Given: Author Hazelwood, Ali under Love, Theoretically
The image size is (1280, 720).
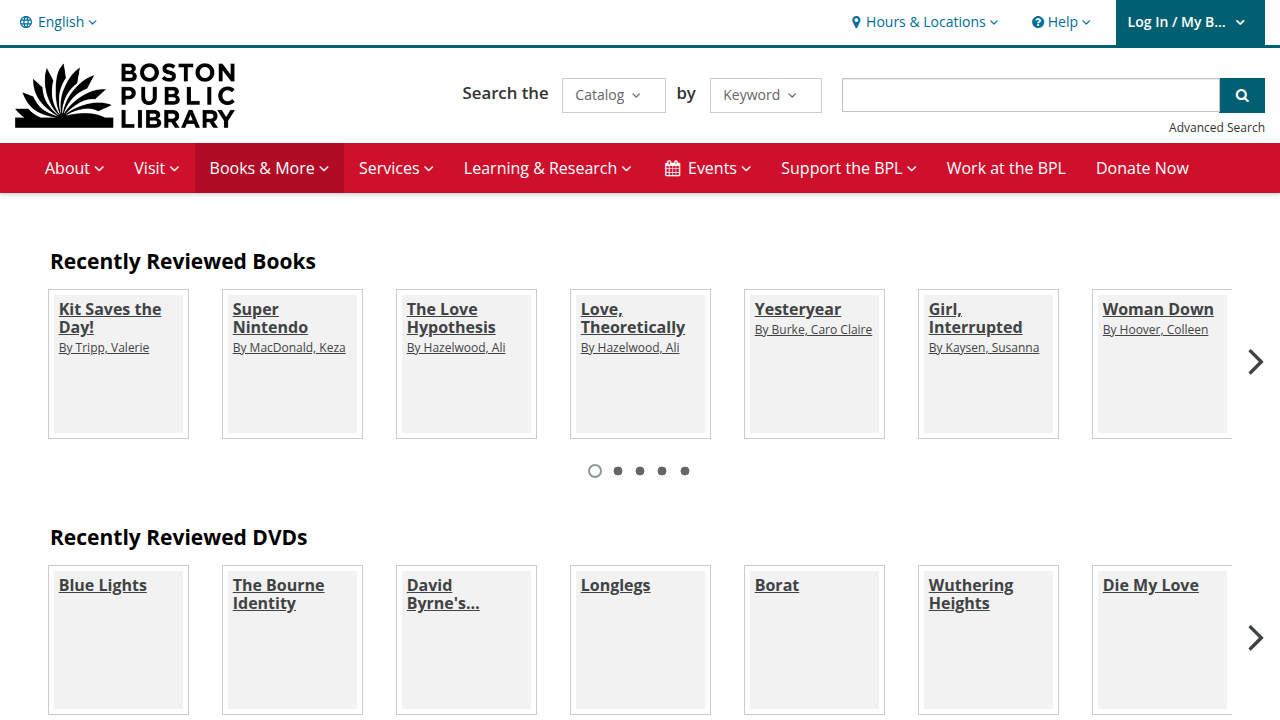Looking at the screenshot, I should (x=630, y=348).
